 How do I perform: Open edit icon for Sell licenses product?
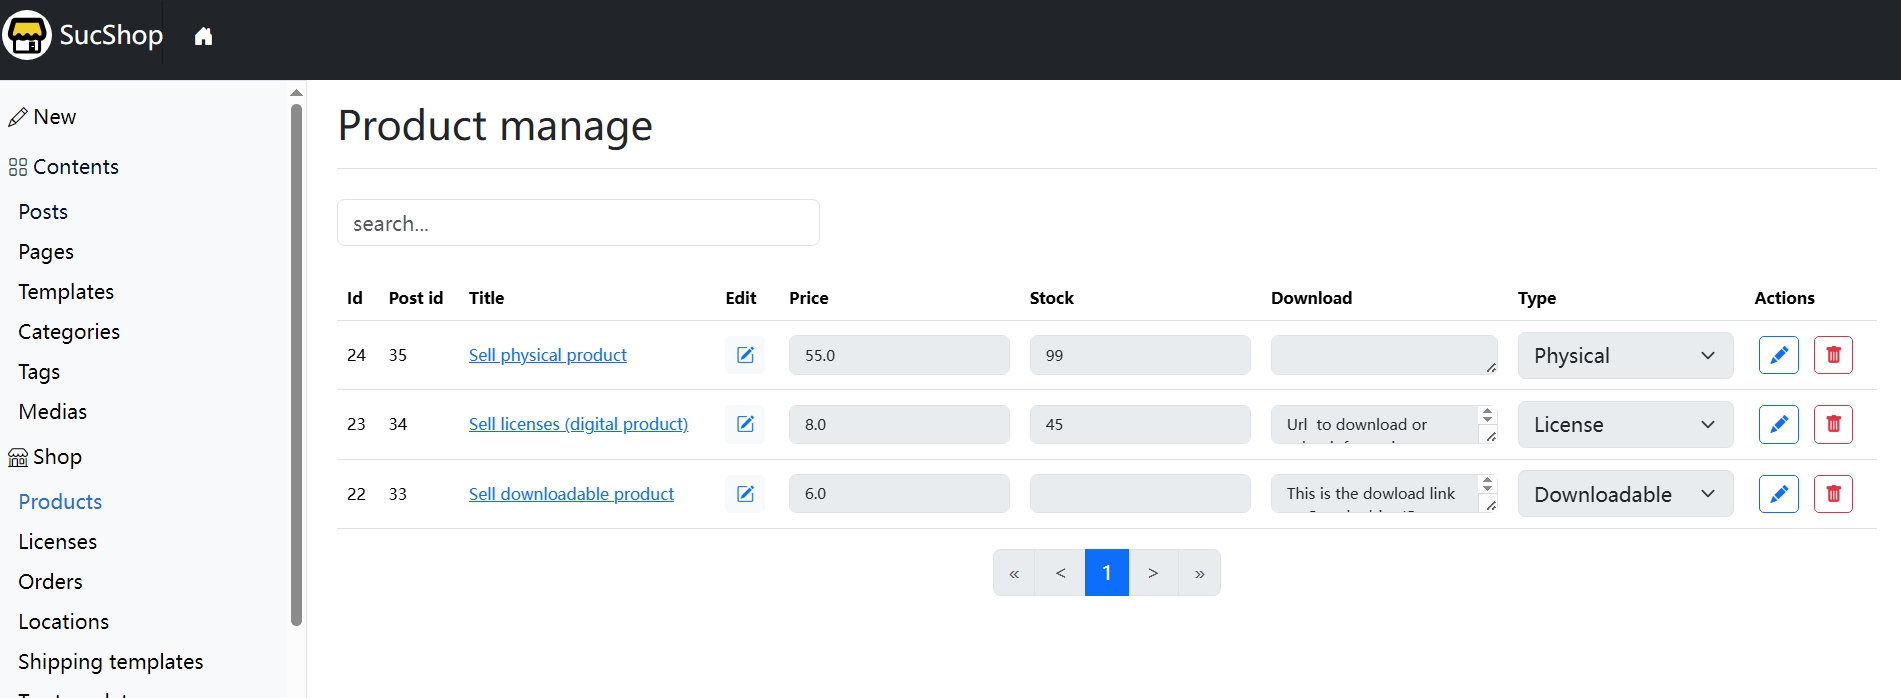click(745, 424)
